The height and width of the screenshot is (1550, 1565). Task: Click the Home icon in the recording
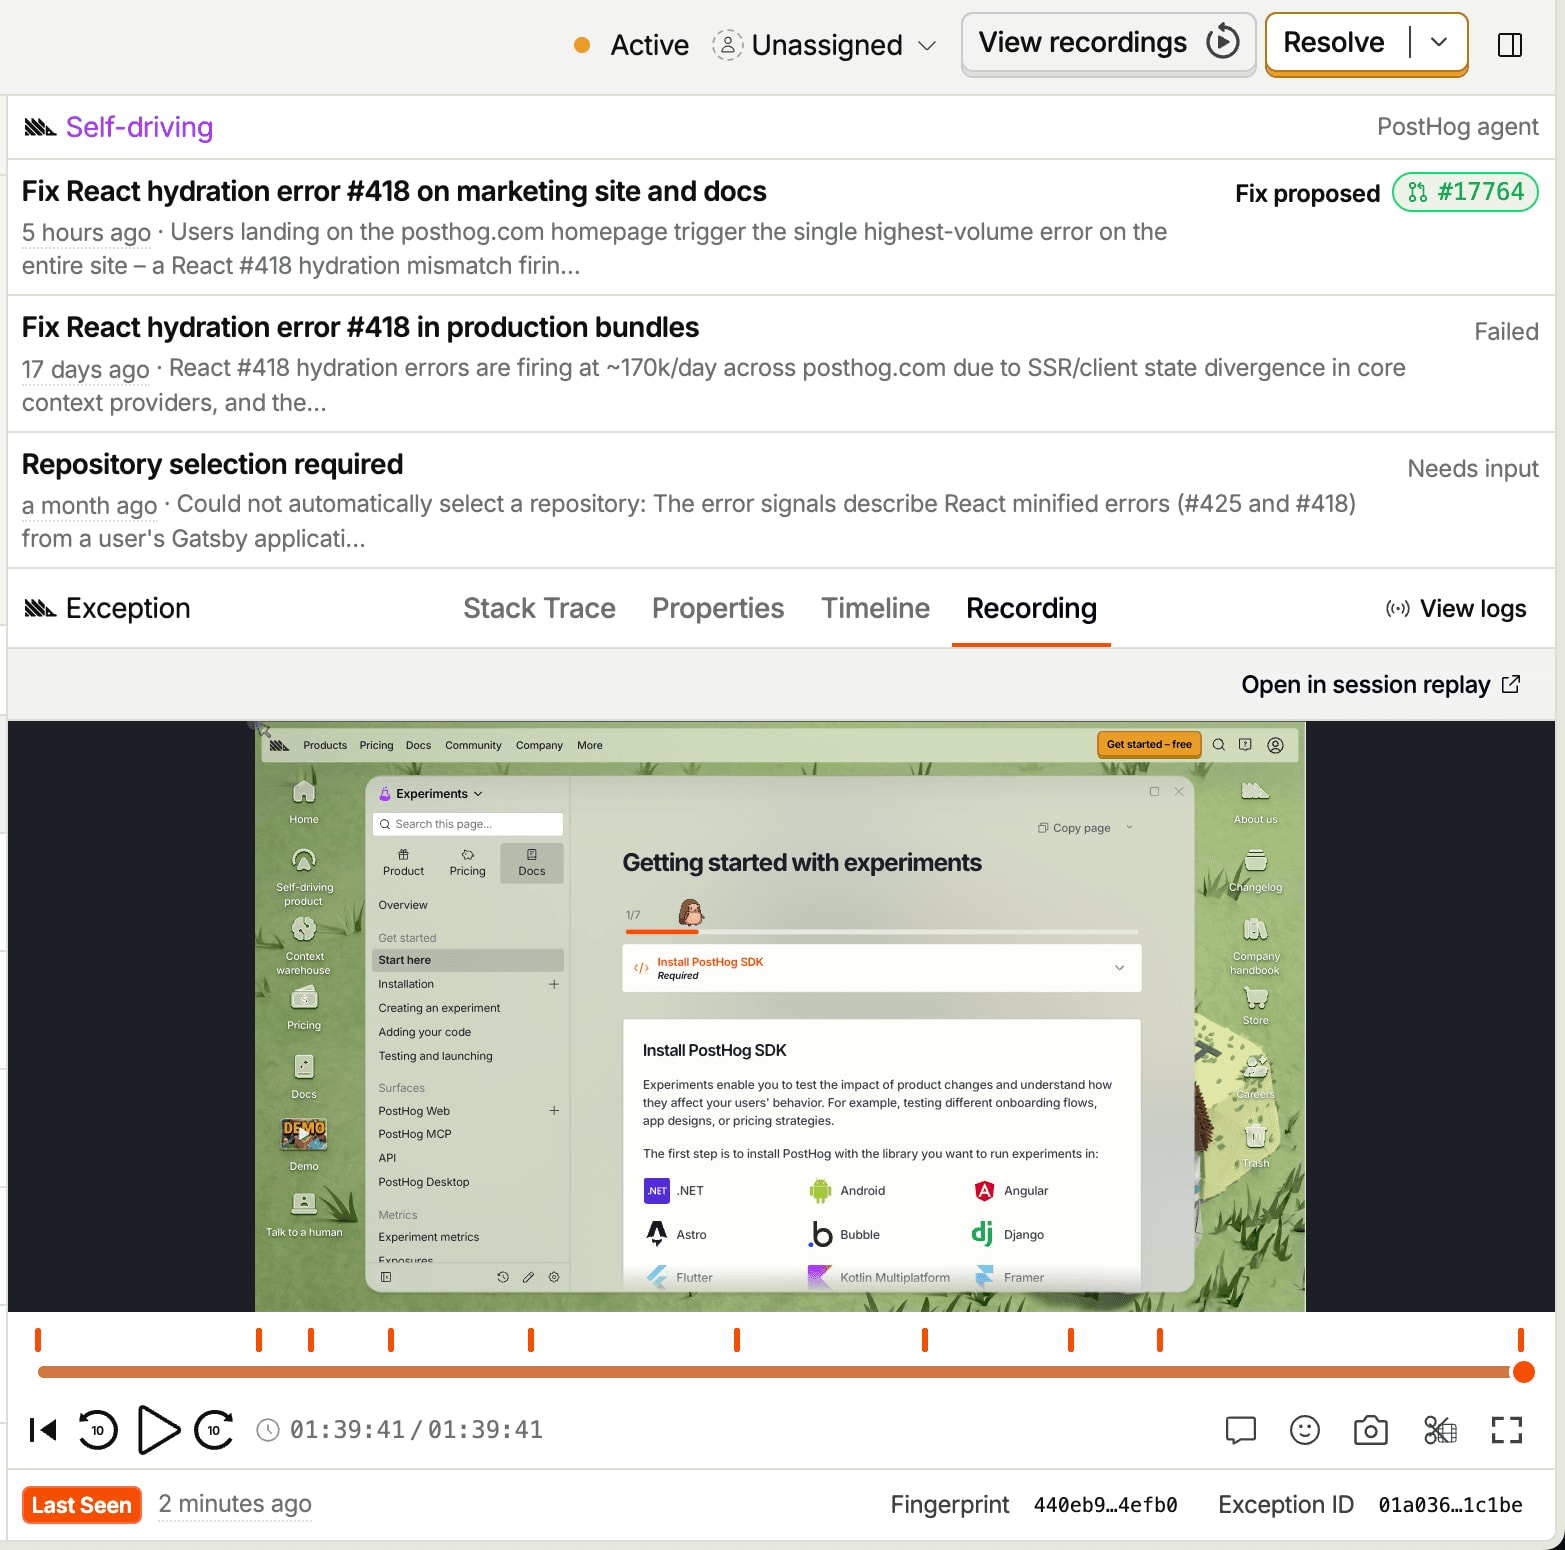coord(304,801)
